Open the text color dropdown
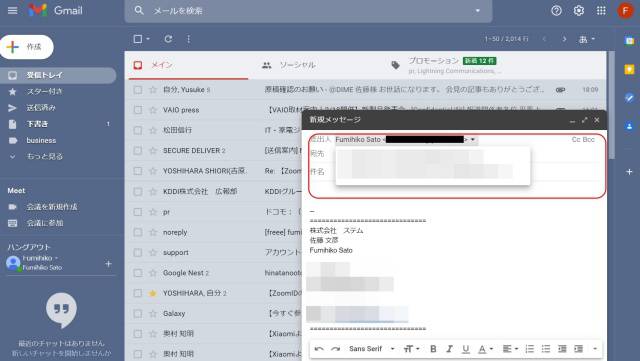The width and height of the screenshot is (640, 361). [x=485, y=349]
